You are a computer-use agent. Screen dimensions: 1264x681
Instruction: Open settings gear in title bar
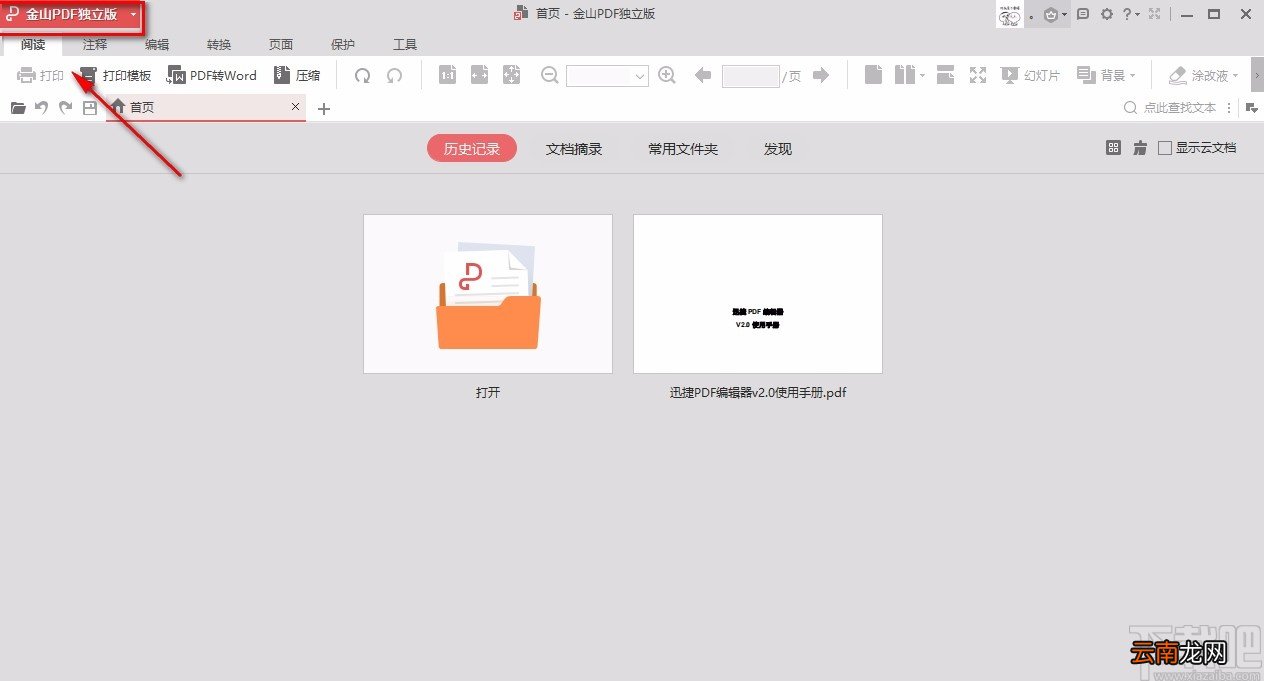pyautogui.click(x=1106, y=14)
